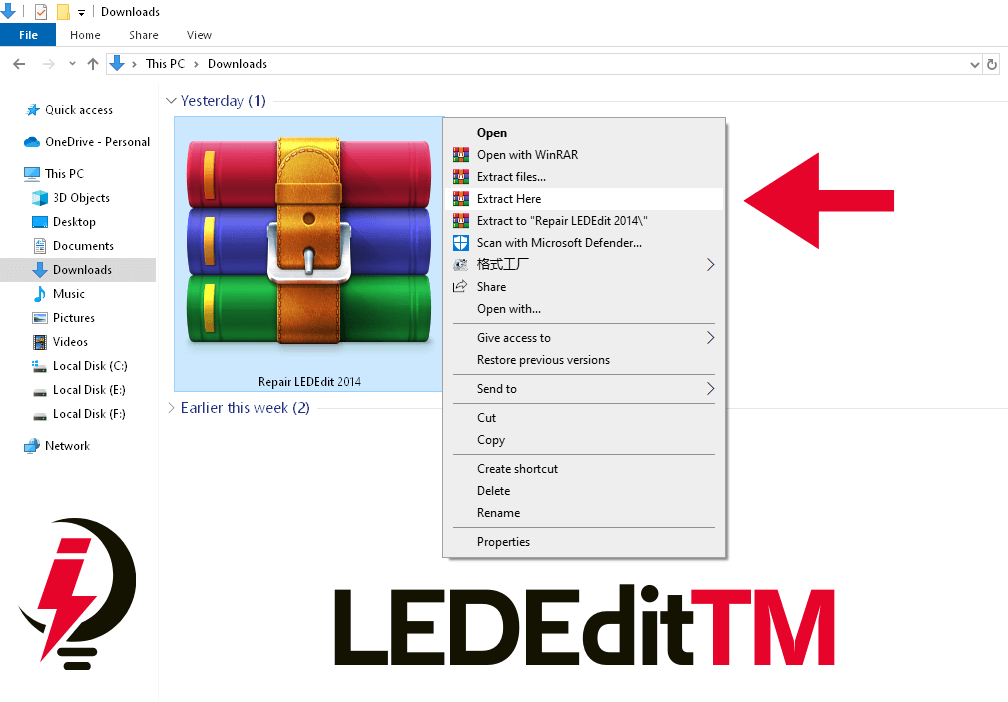1008x702 pixels.
Task: Select Restore previous versions entry
Action: 584,360
